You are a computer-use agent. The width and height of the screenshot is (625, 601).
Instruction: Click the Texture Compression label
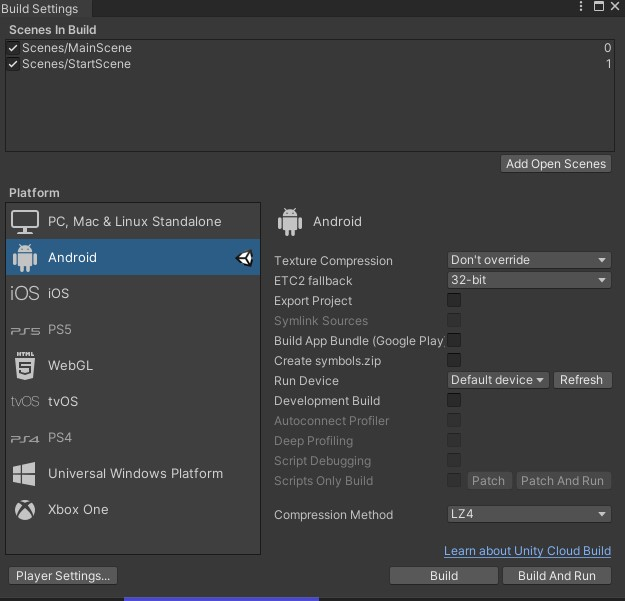(333, 261)
